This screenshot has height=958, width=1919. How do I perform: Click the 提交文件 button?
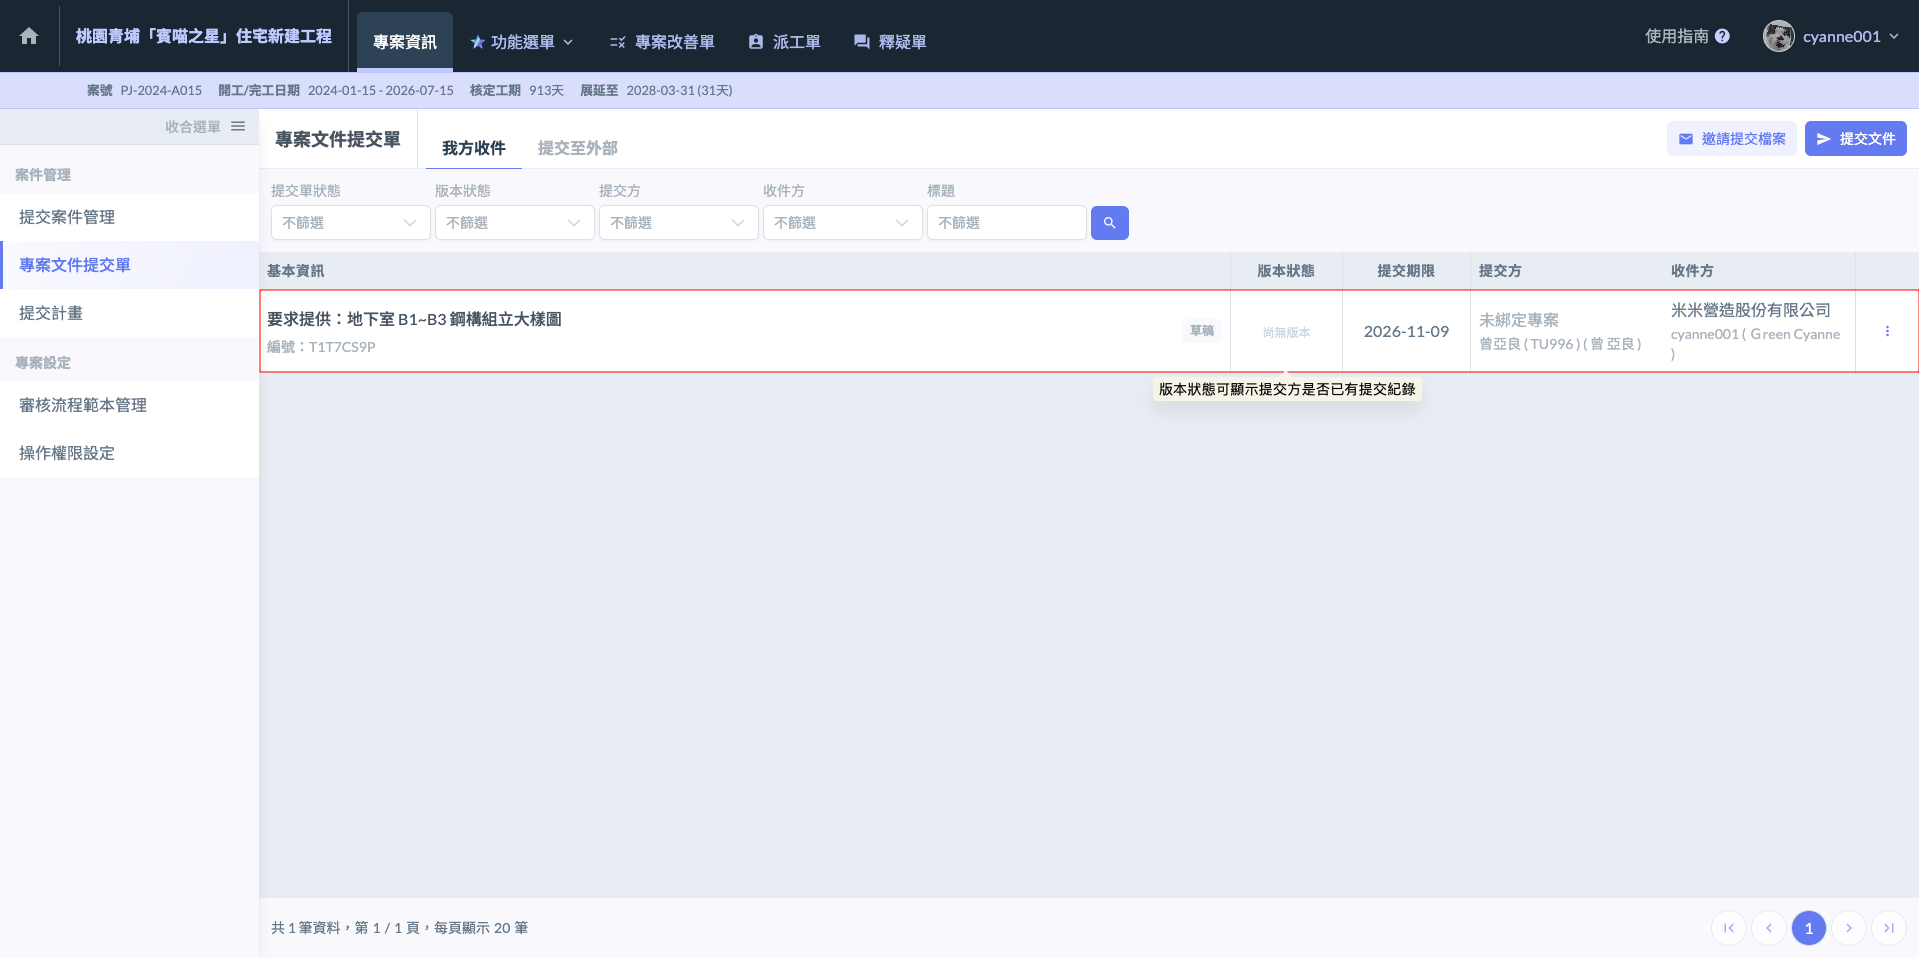1856,139
